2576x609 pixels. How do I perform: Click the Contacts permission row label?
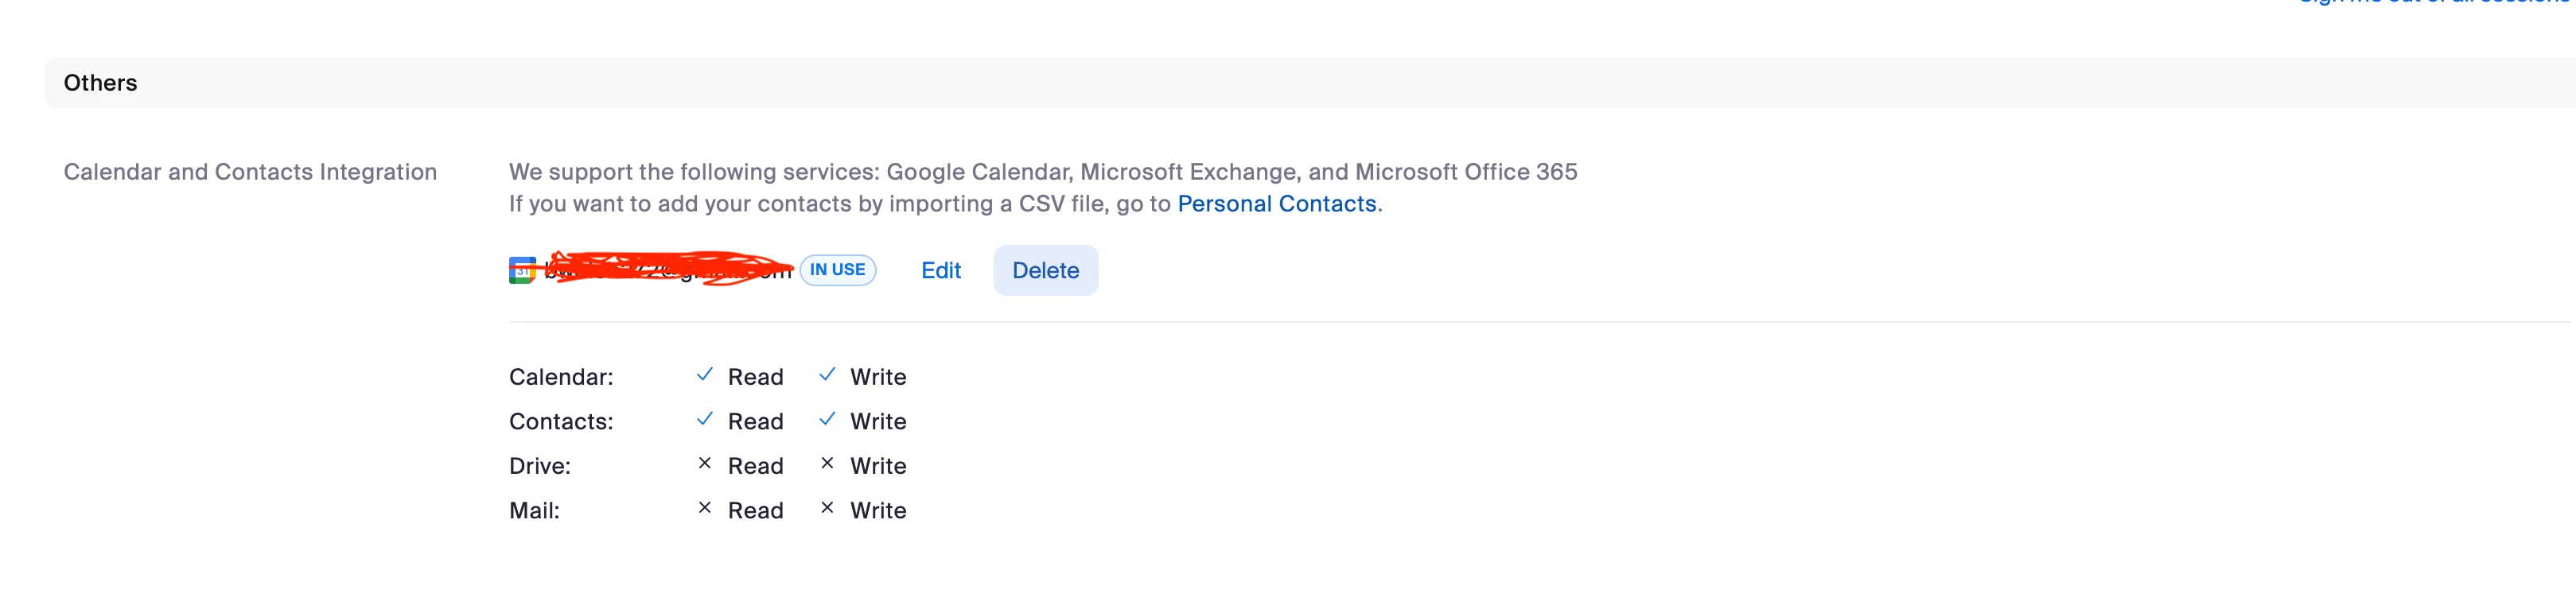coord(561,422)
